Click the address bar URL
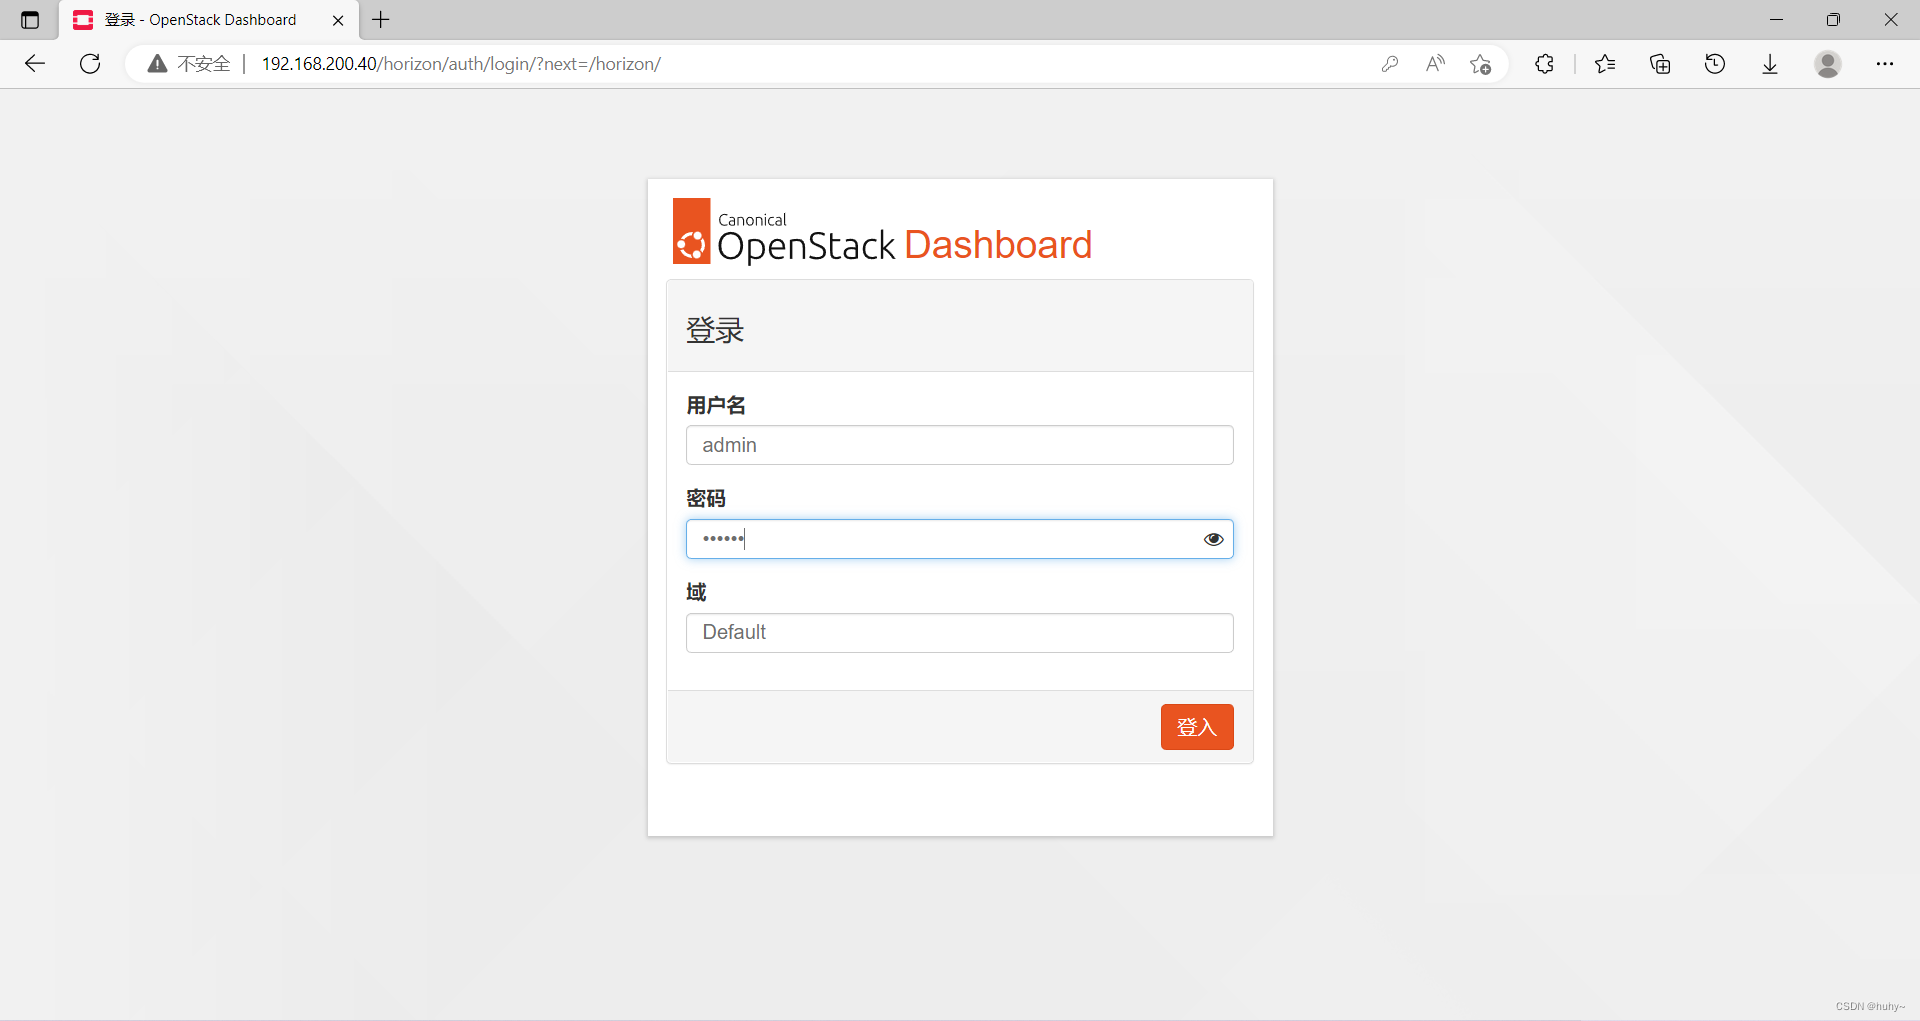 (x=461, y=64)
